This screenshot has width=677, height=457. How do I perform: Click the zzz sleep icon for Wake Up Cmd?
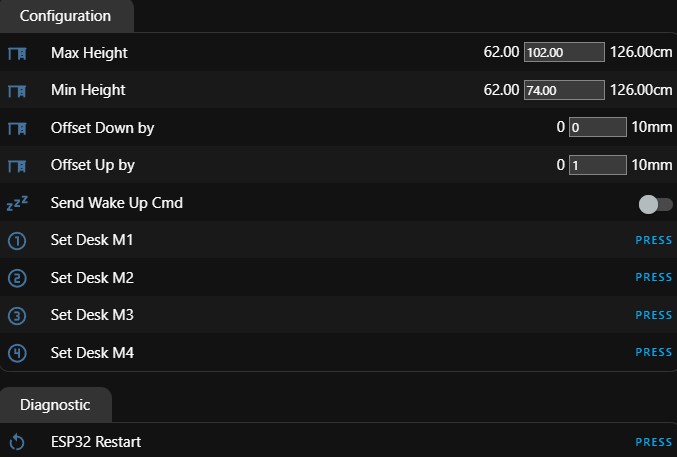[x=17, y=203]
